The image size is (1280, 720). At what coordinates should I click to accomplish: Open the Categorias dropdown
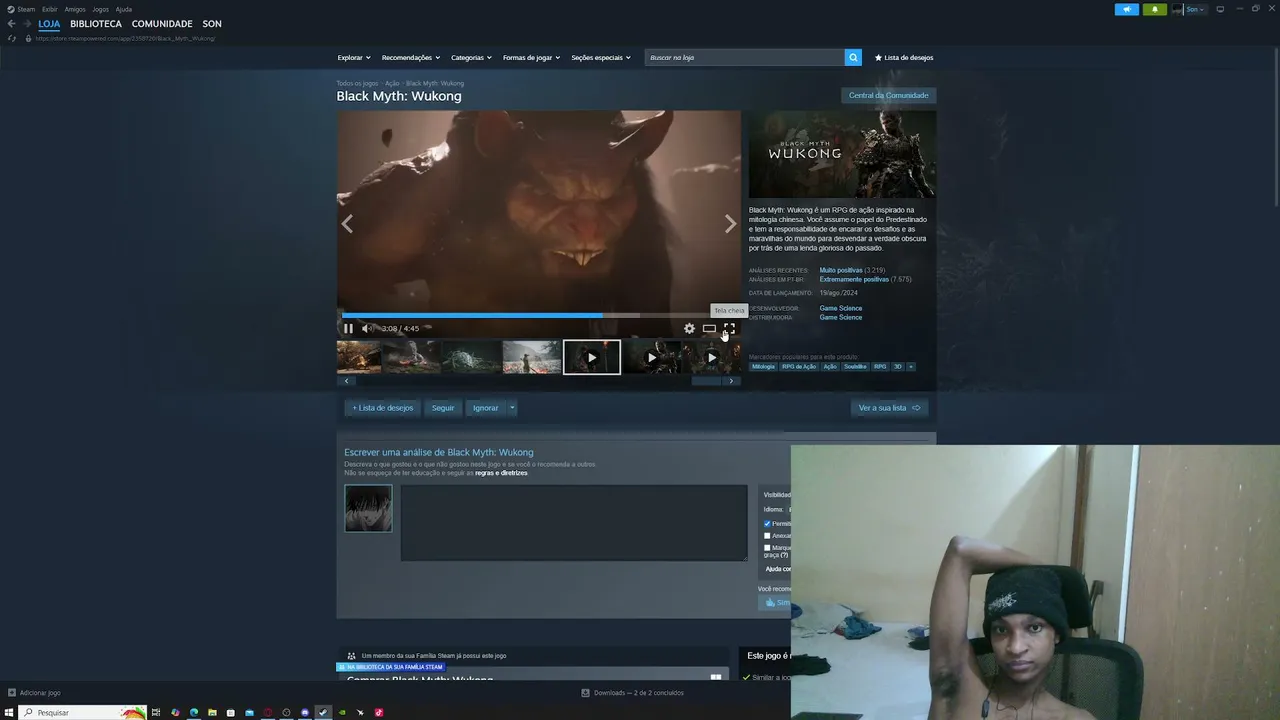pos(471,57)
